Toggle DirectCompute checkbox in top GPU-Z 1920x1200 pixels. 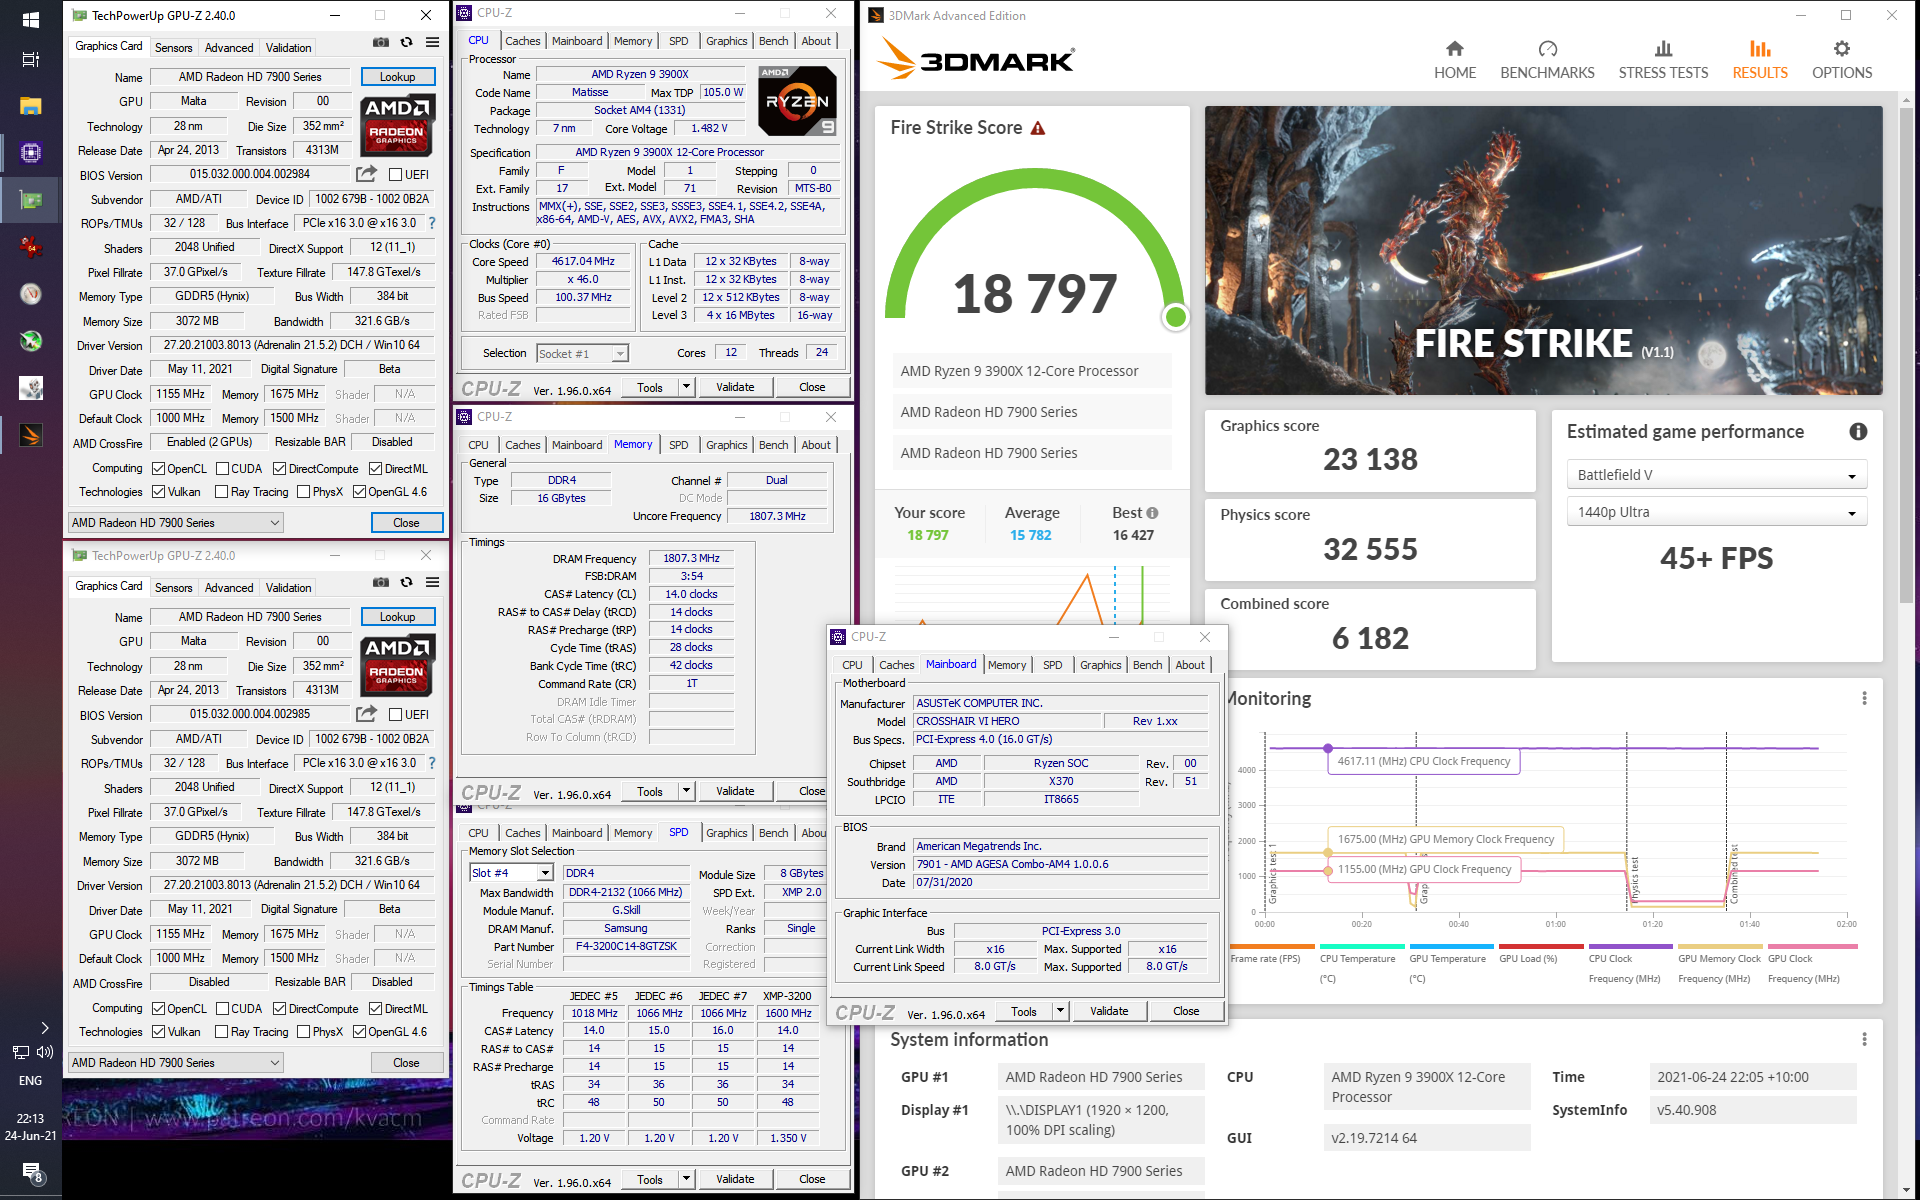coord(280,468)
